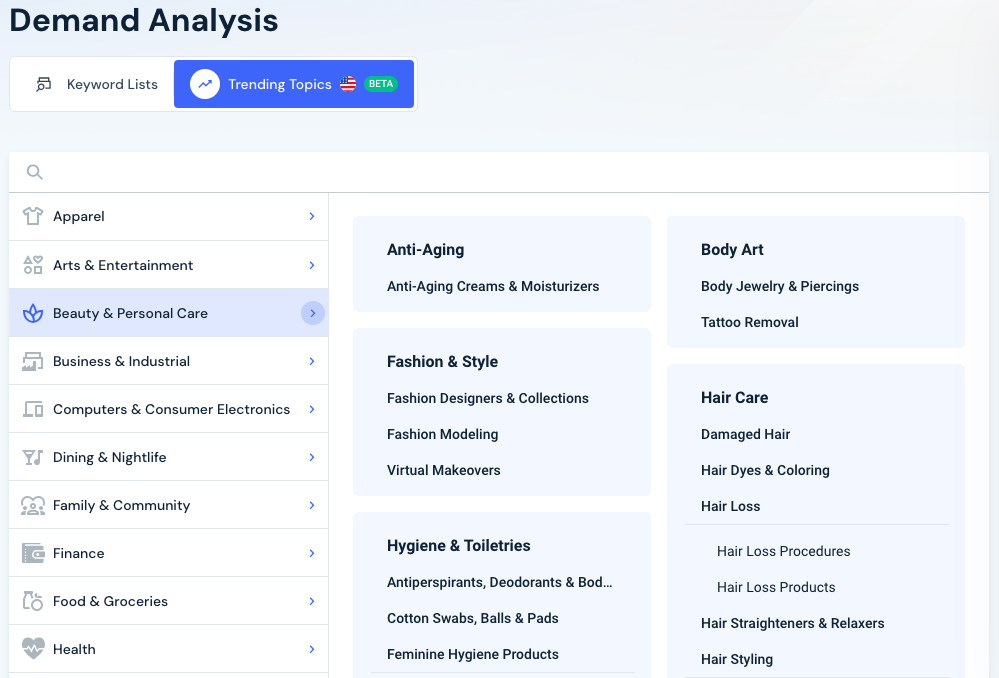999x678 pixels.
Task: Expand Business & Industrial chevron
Action: point(312,361)
